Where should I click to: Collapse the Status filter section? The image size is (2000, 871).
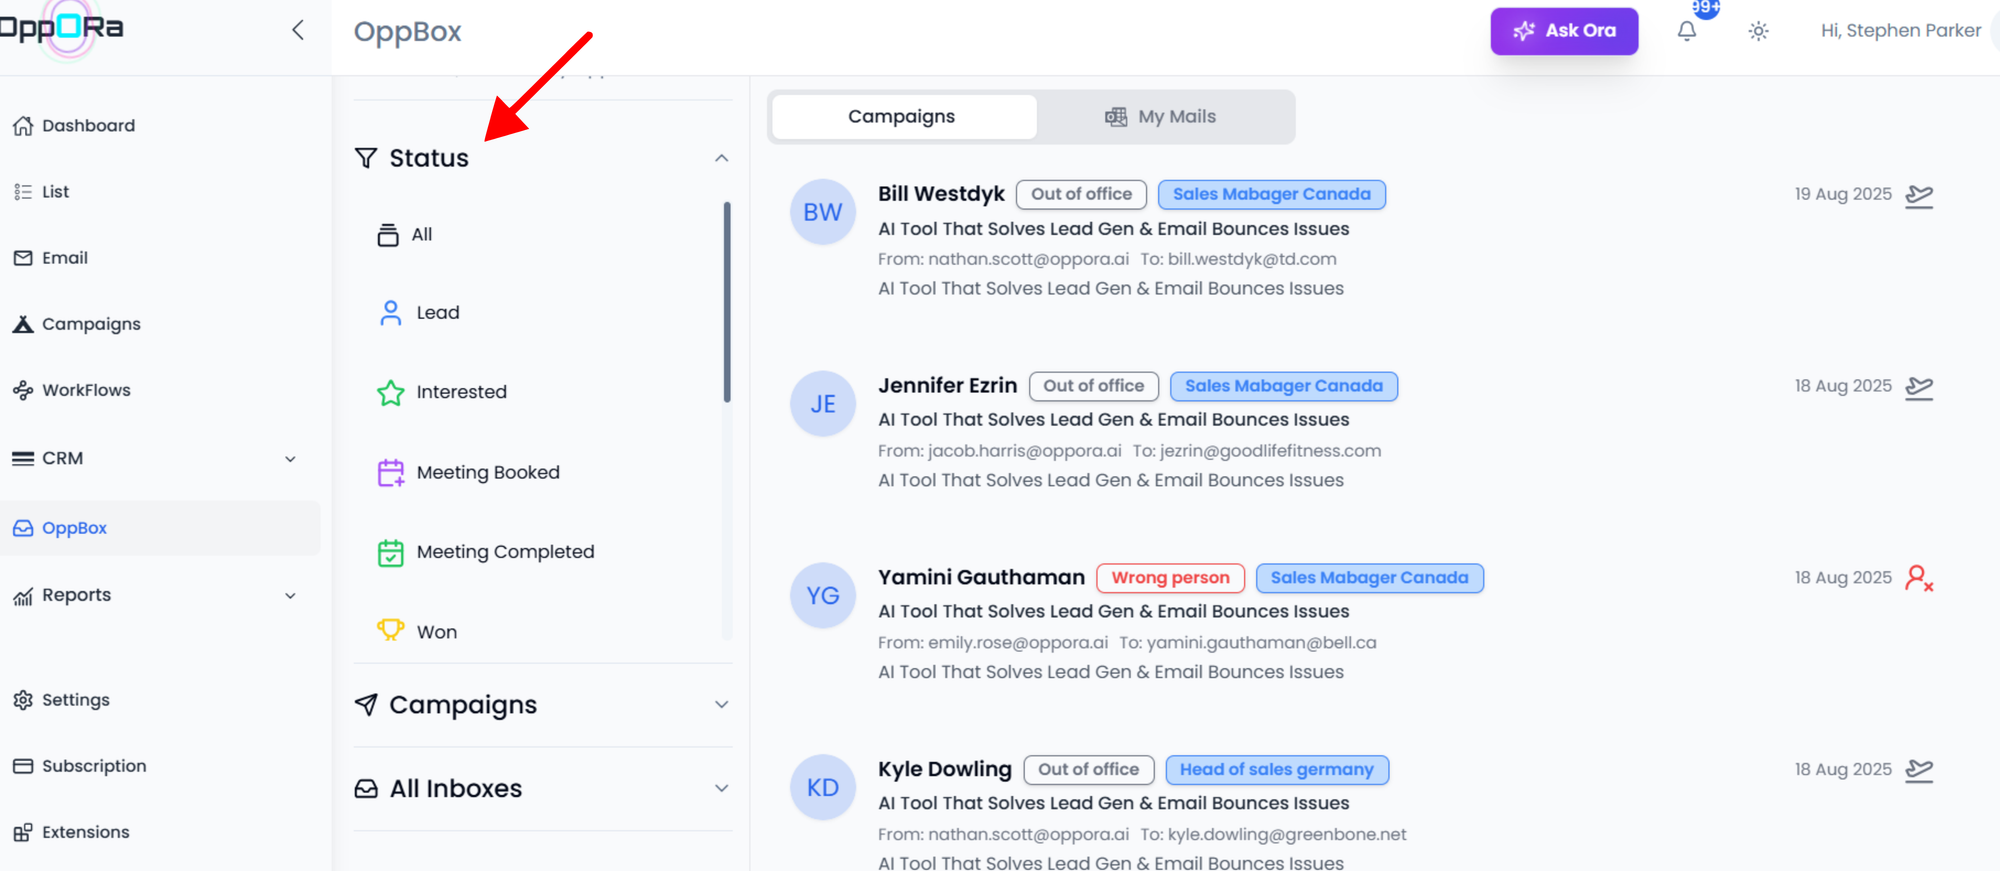[x=721, y=158]
